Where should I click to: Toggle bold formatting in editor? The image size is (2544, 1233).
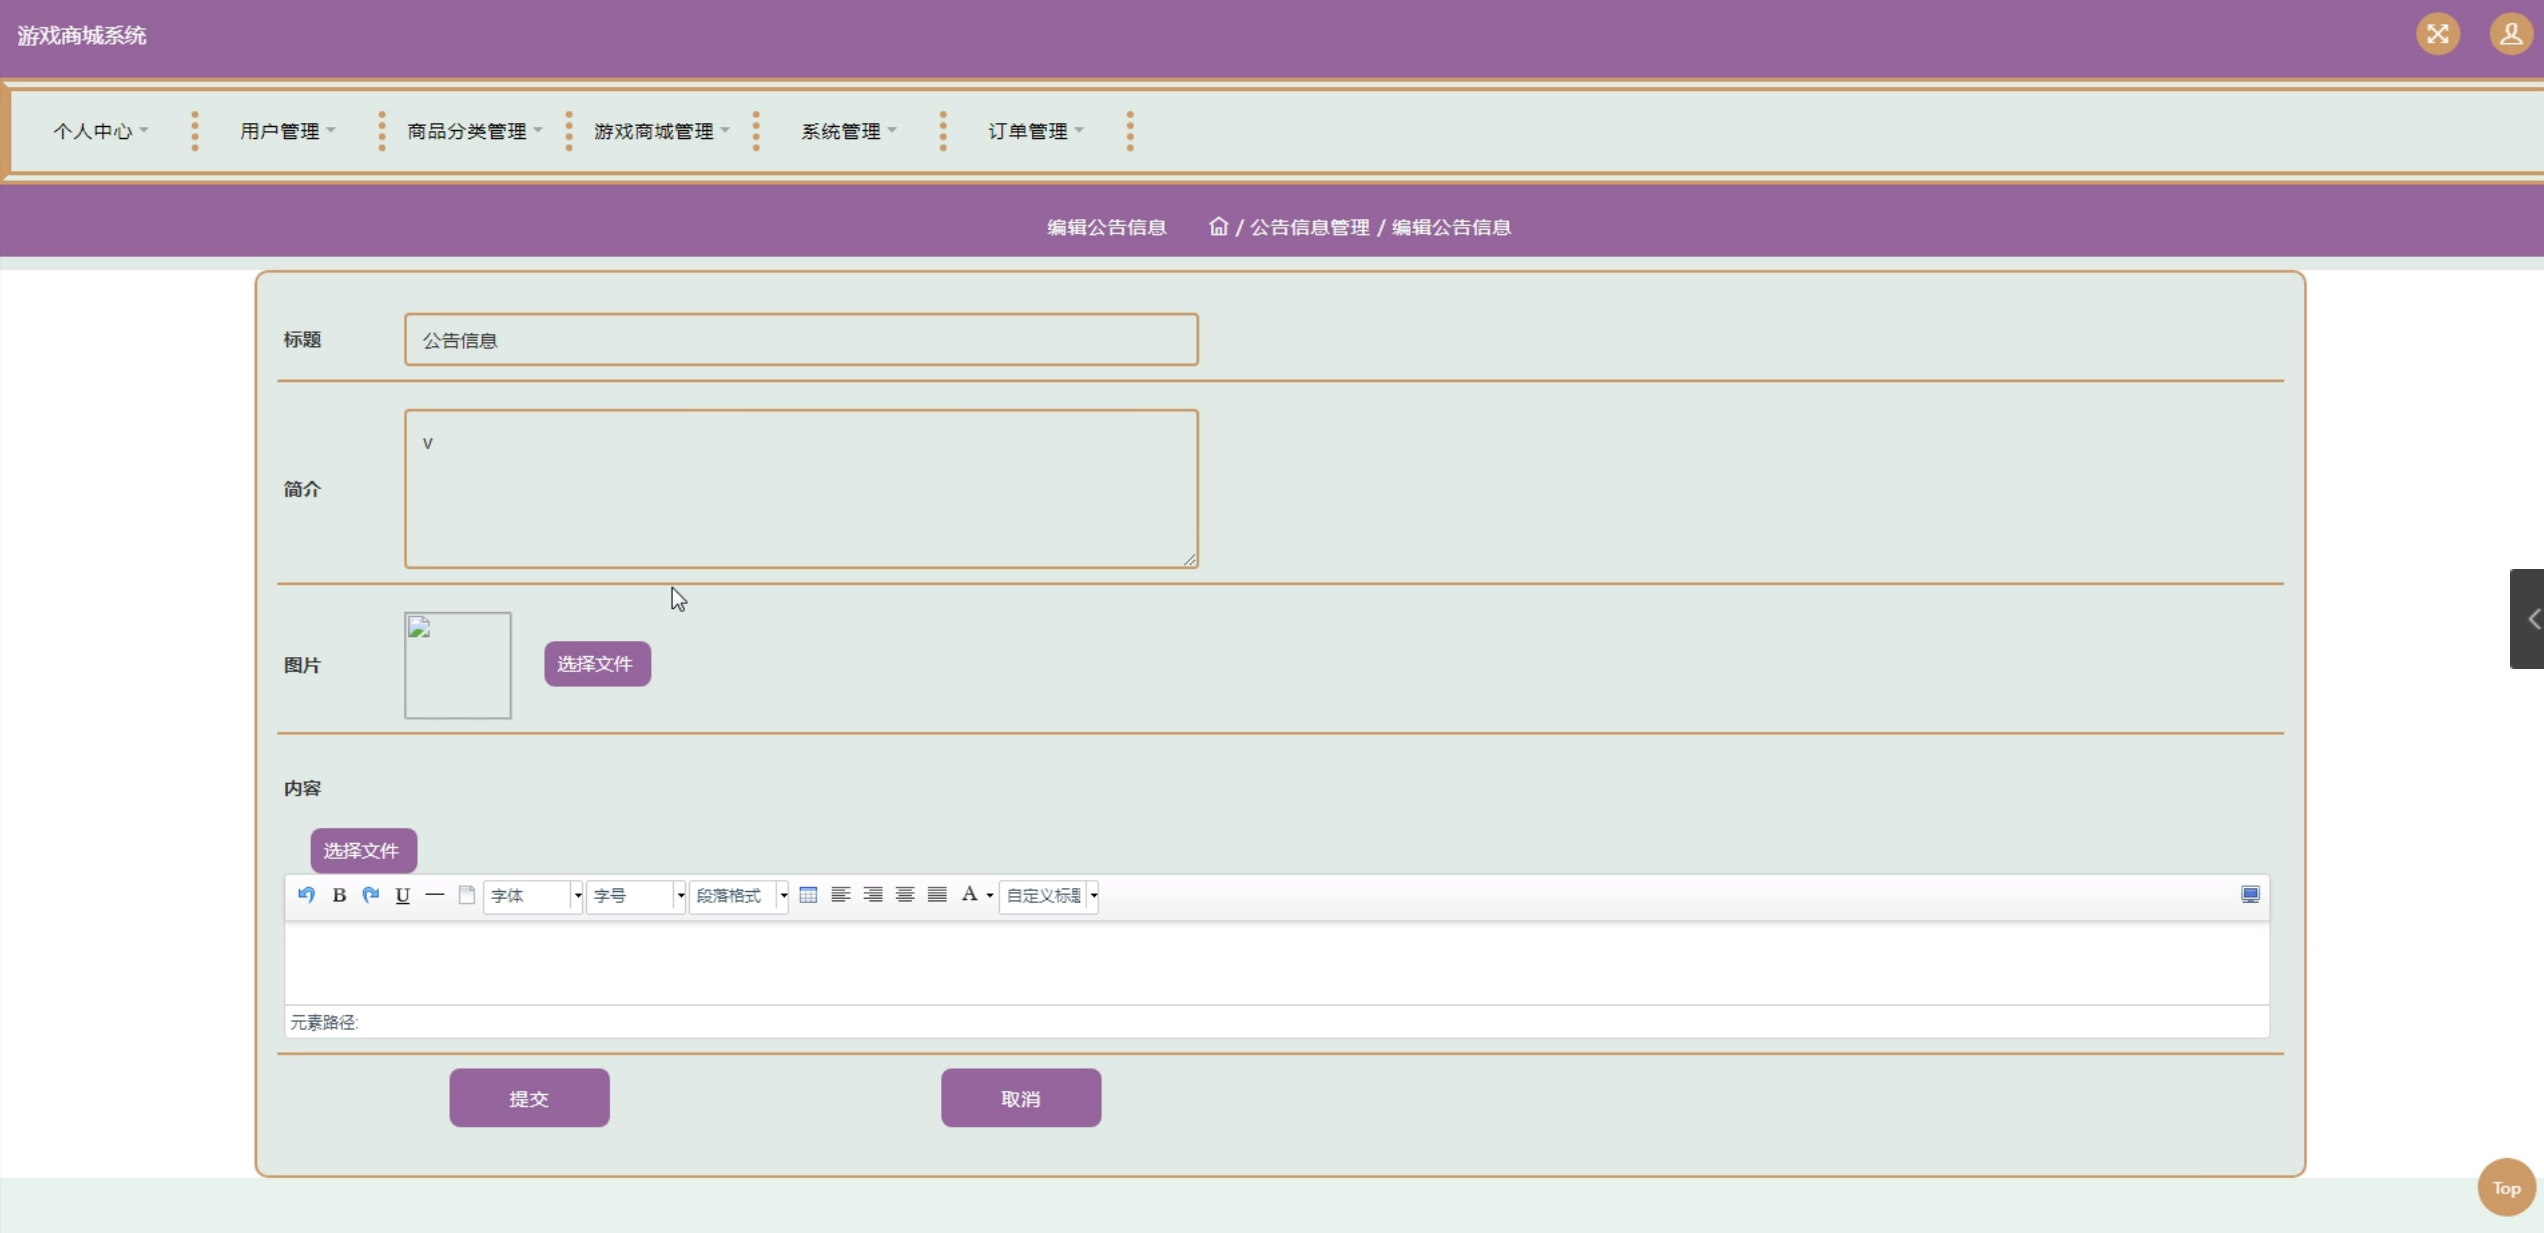coord(339,895)
